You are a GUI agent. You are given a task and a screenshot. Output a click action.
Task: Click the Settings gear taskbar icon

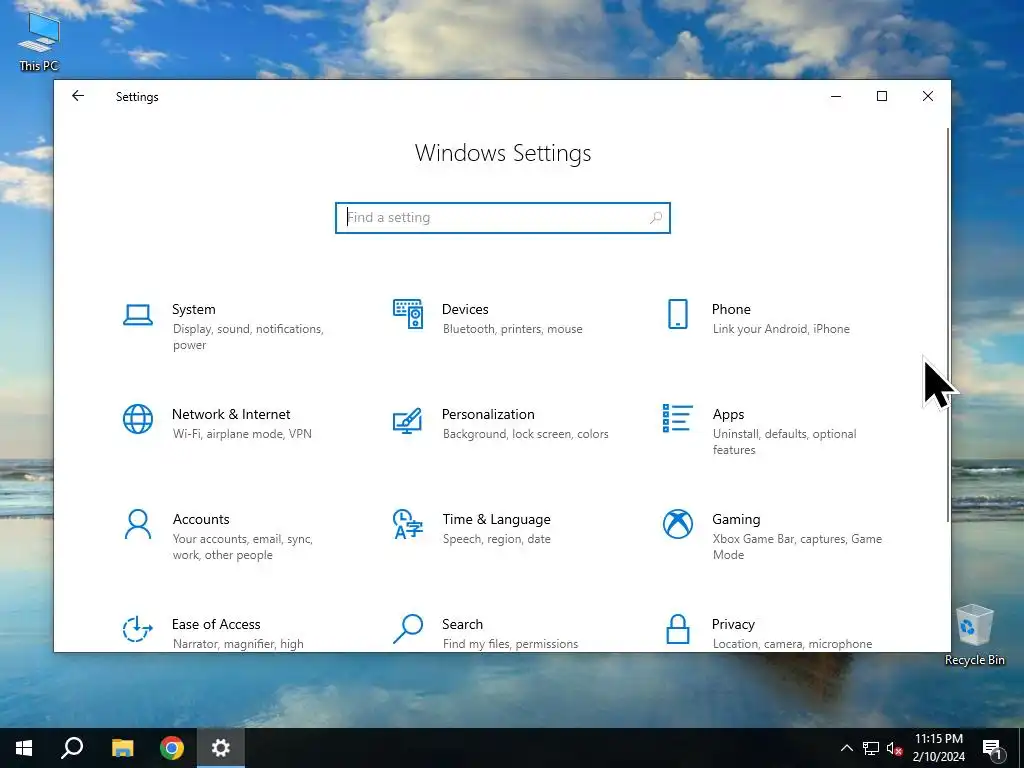pyautogui.click(x=221, y=748)
